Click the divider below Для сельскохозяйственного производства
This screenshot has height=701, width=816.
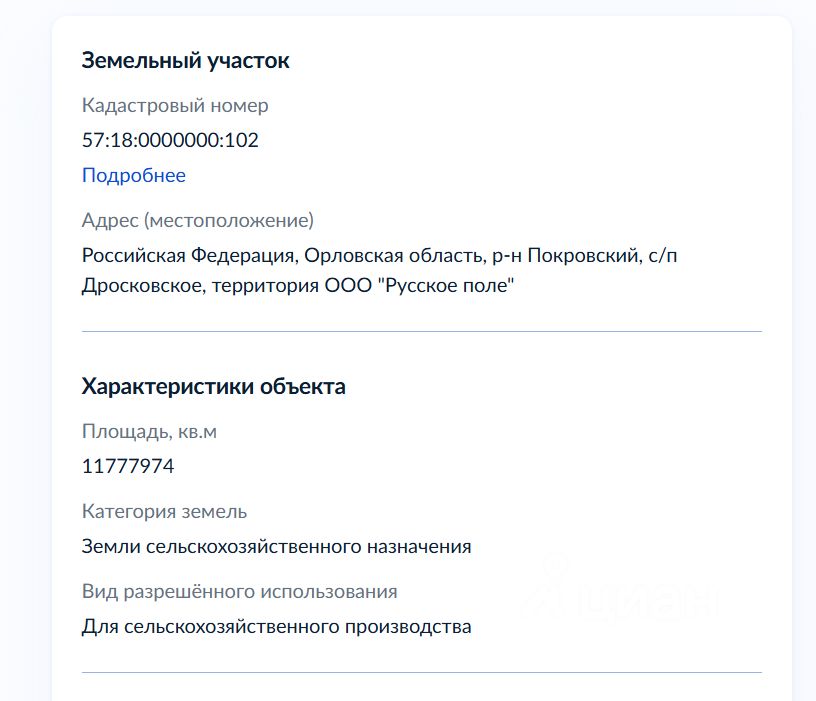pyautogui.click(x=421, y=673)
